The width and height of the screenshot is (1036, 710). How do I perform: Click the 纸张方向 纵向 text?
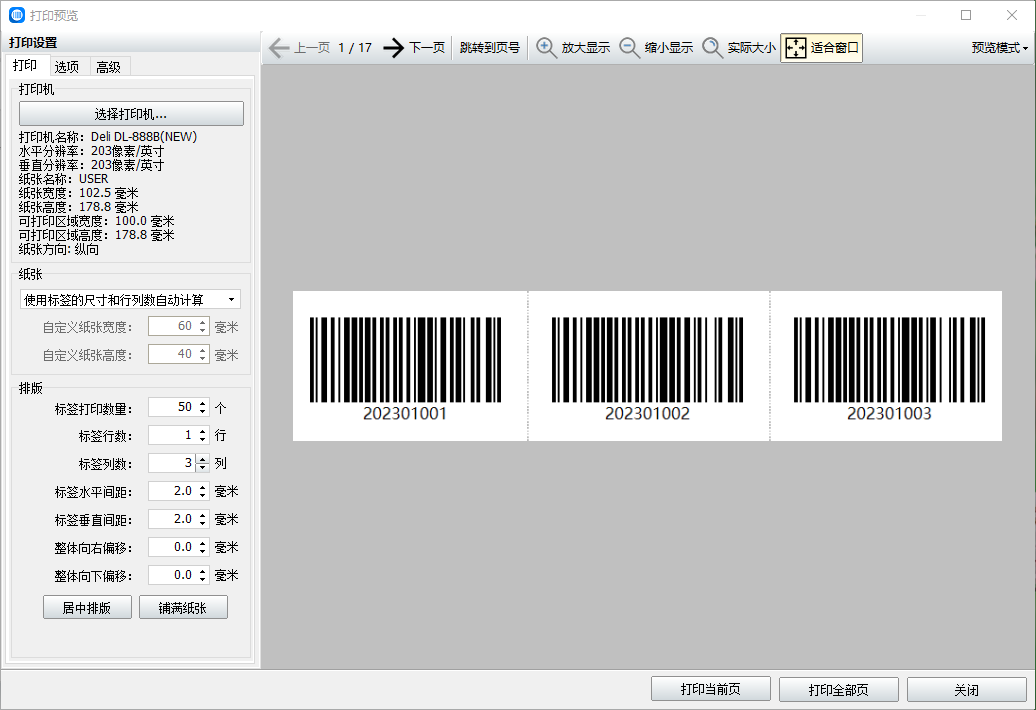click(x=59, y=249)
